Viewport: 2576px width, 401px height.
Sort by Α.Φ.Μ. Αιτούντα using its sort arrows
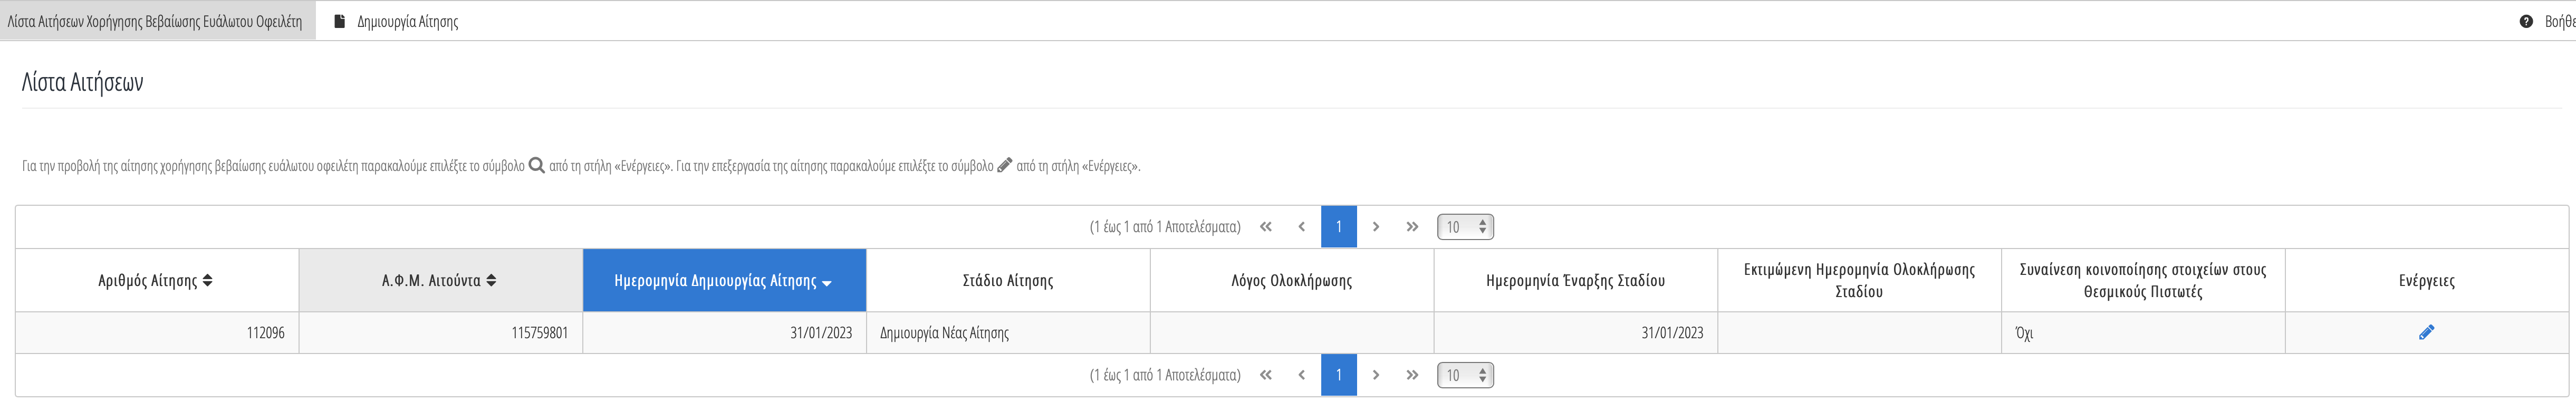click(x=491, y=281)
